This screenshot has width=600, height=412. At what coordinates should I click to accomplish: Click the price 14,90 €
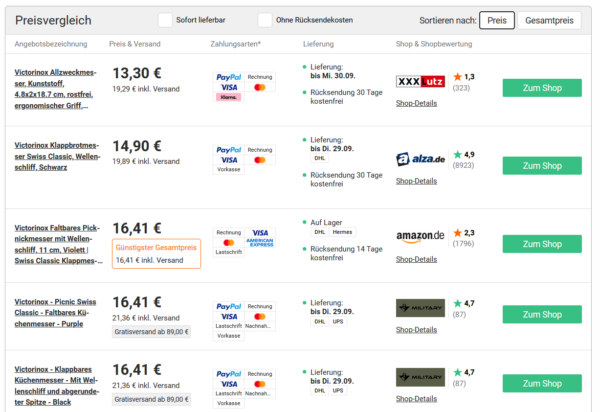pyautogui.click(x=137, y=146)
